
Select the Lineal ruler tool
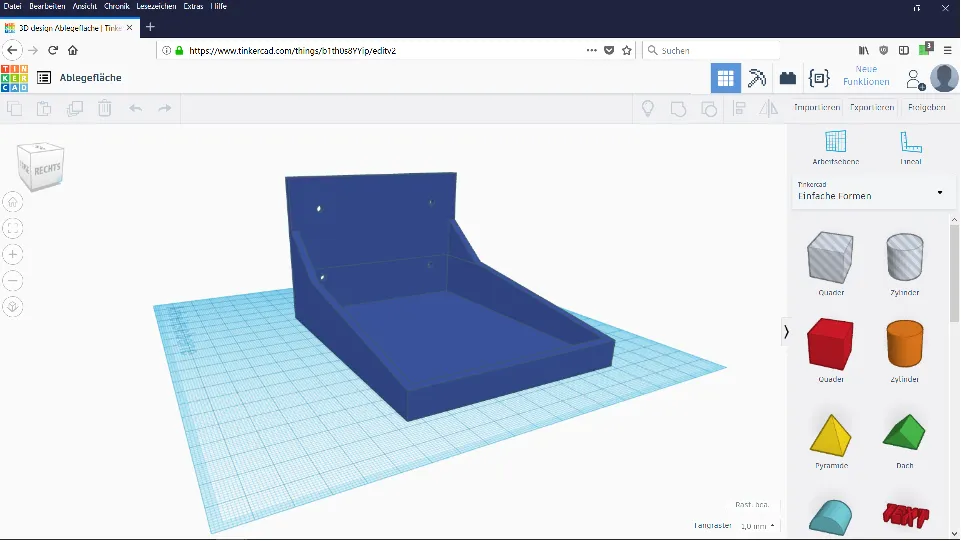pos(911,147)
